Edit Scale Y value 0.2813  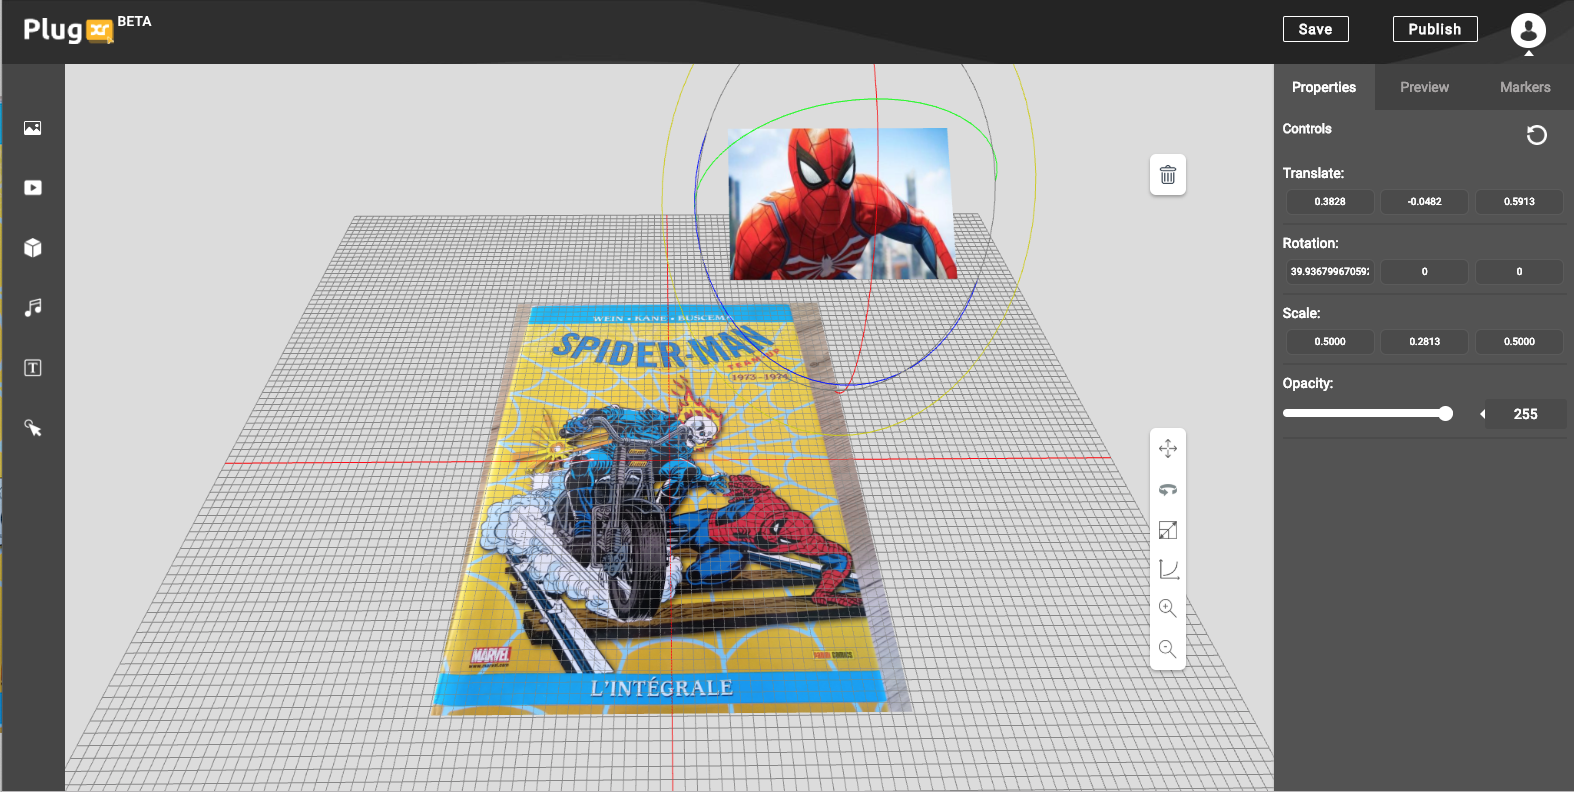tap(1425, 341)
